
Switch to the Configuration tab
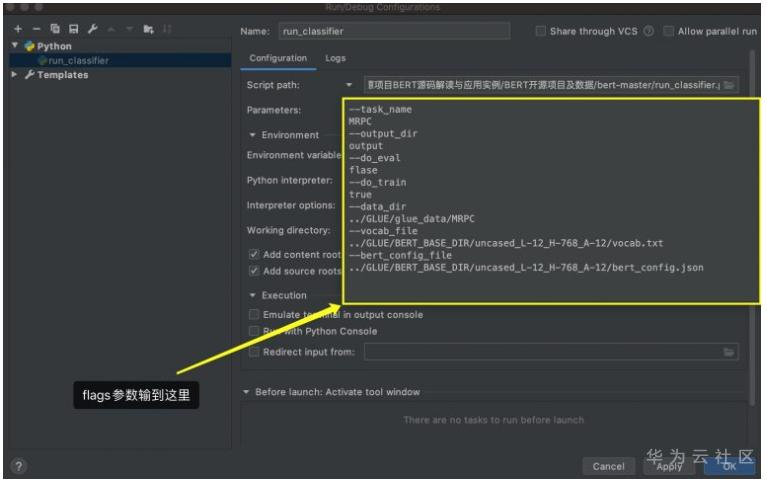[x=278, y=58]
